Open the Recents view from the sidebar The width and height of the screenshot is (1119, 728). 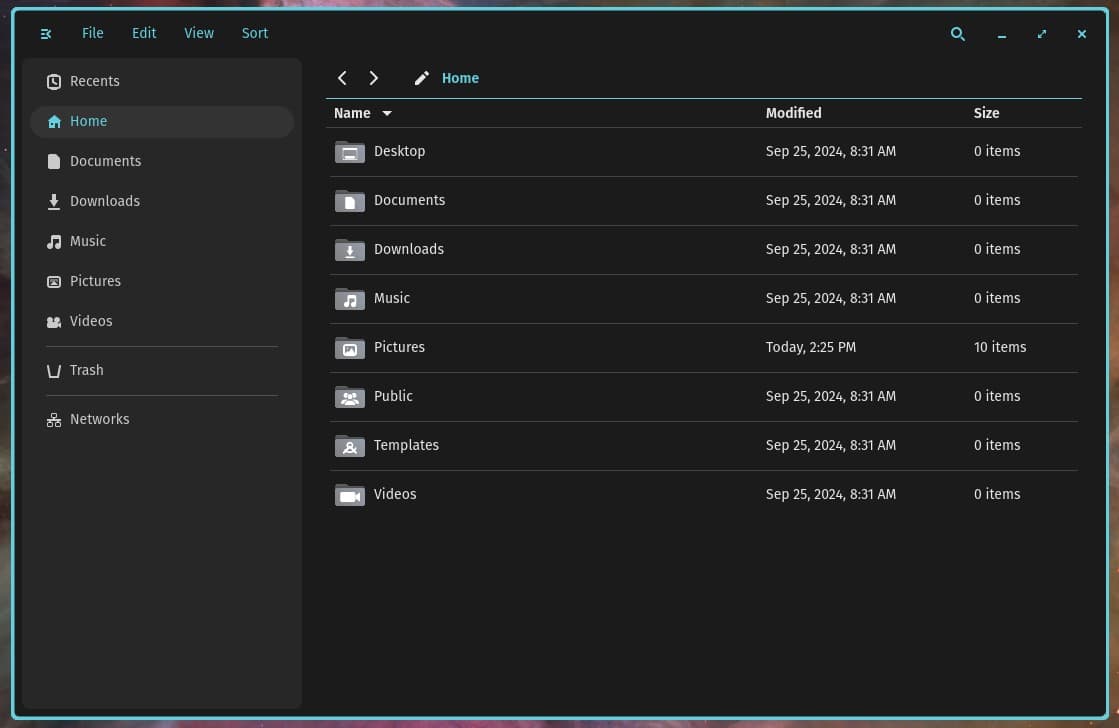[95, 81]
